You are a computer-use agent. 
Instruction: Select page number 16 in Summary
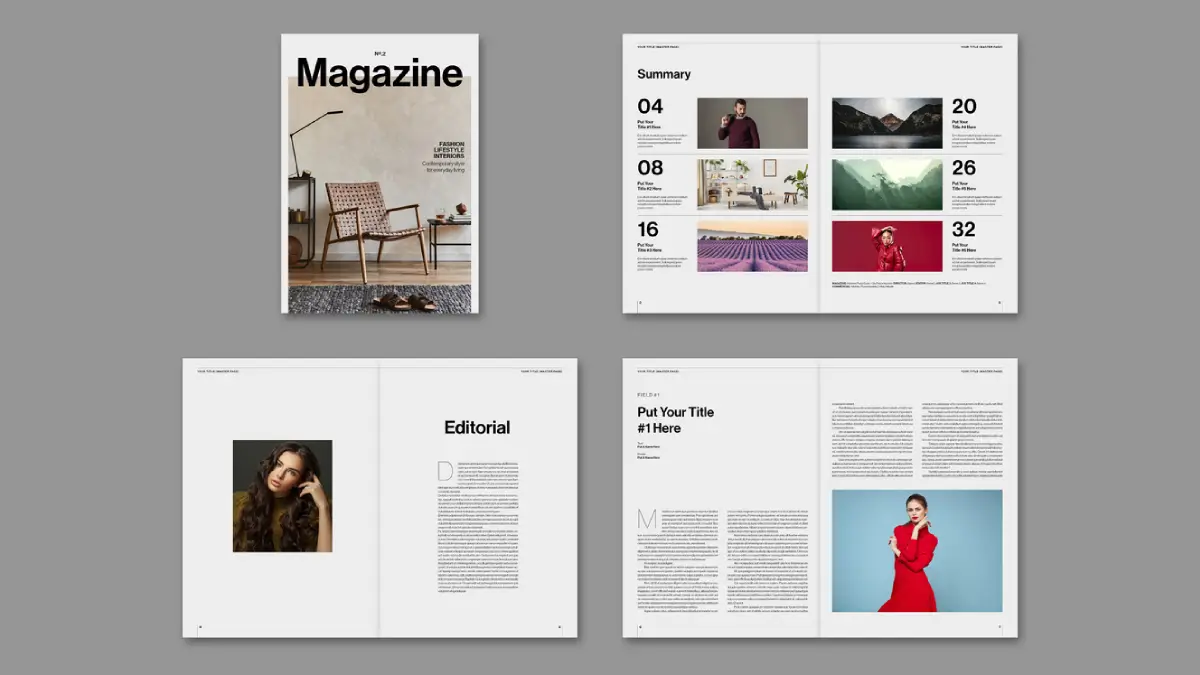click(649, 230)
